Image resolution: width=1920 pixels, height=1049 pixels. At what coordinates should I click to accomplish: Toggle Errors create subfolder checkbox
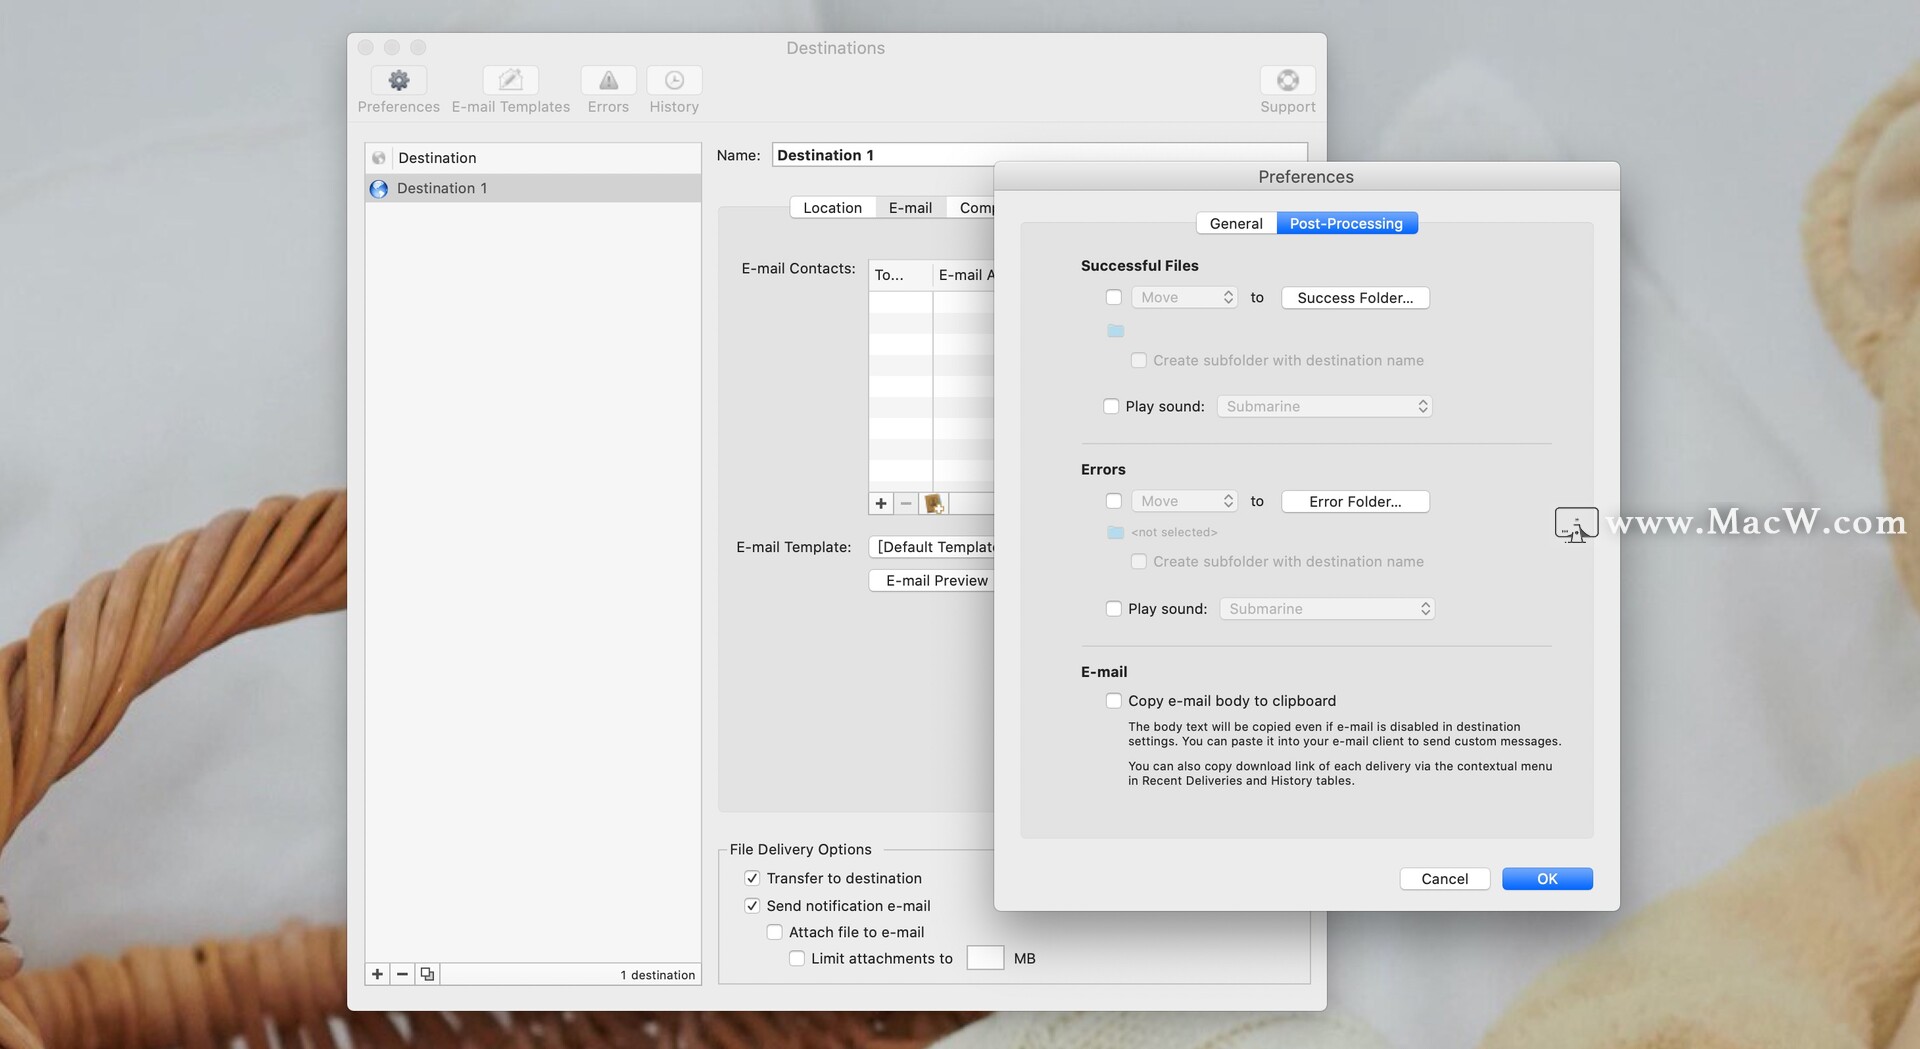[1138, 562]
